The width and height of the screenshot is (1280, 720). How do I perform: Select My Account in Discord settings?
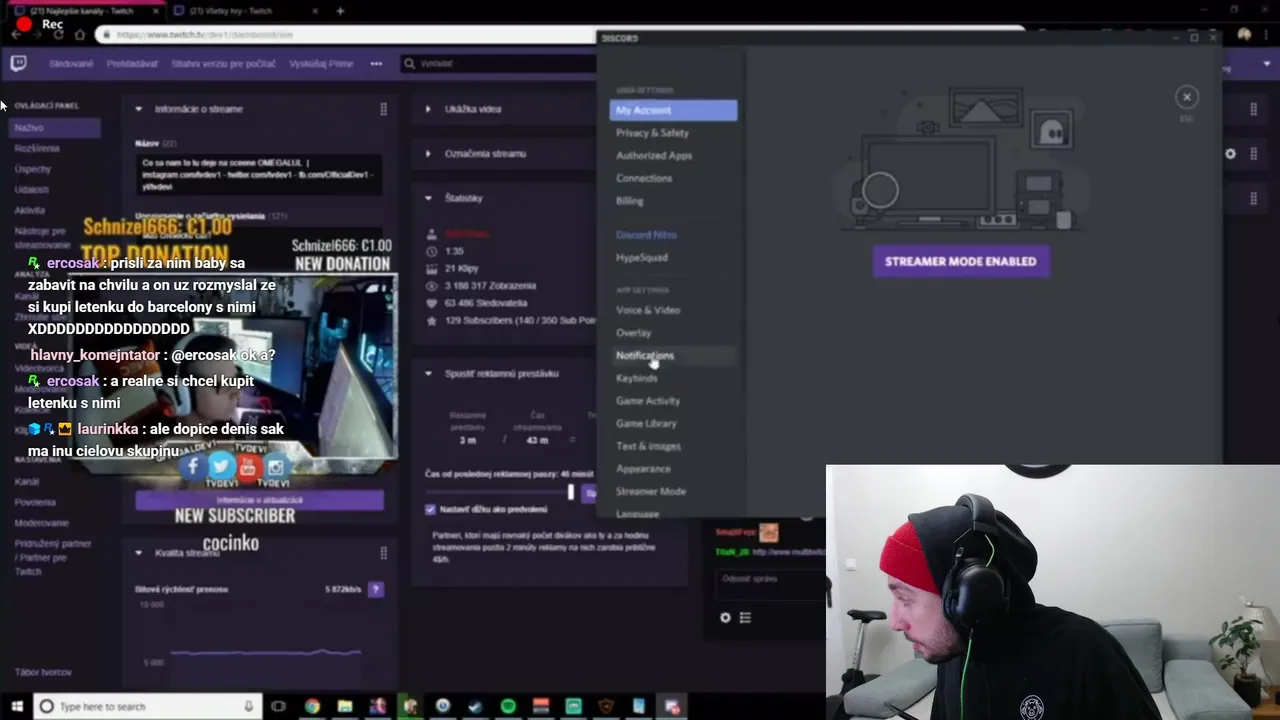pyautogui.click(x=673, y=110)
